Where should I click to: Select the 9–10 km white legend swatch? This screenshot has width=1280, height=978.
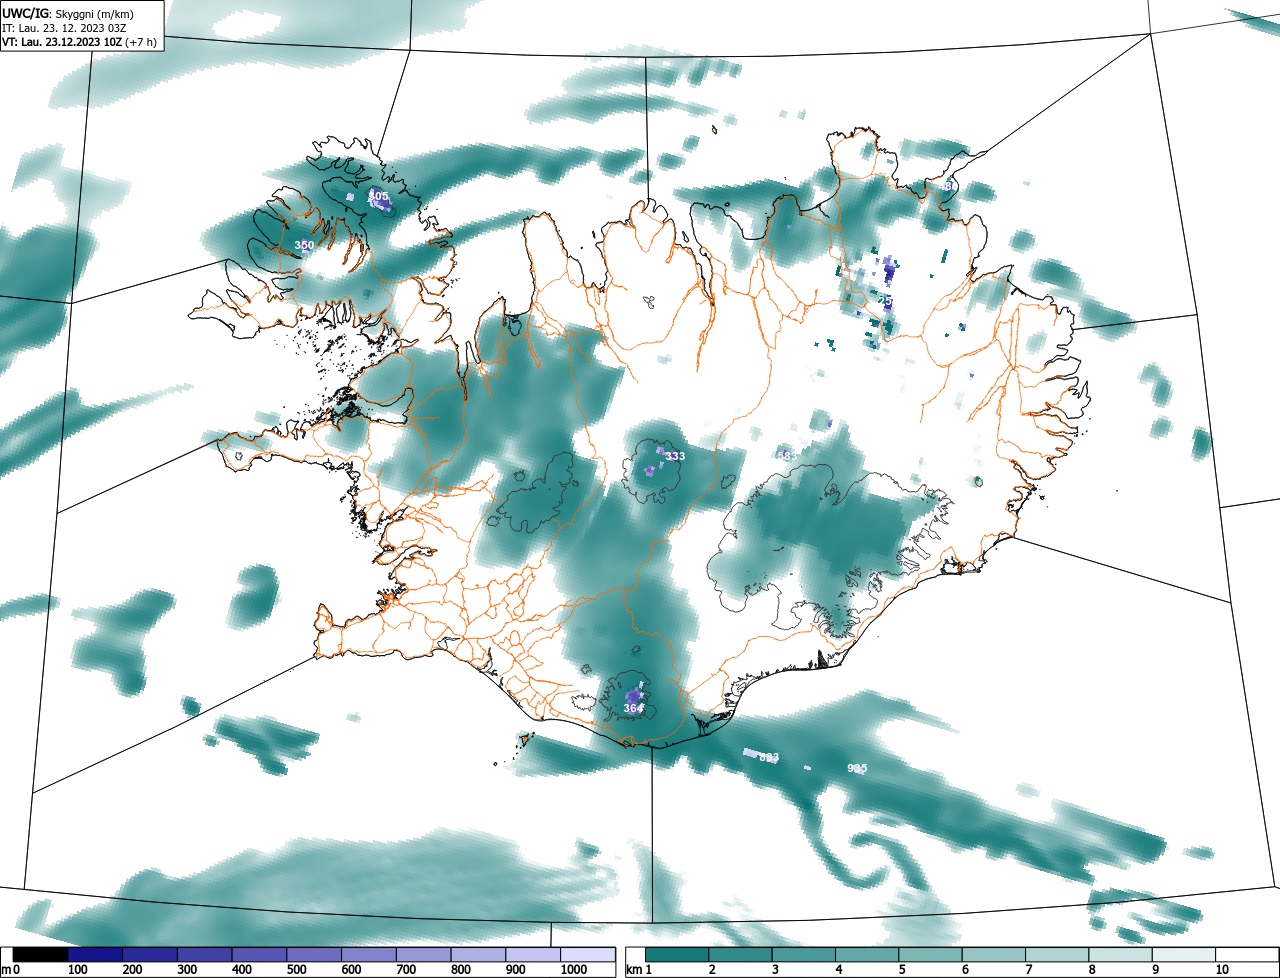point(1184,955)
